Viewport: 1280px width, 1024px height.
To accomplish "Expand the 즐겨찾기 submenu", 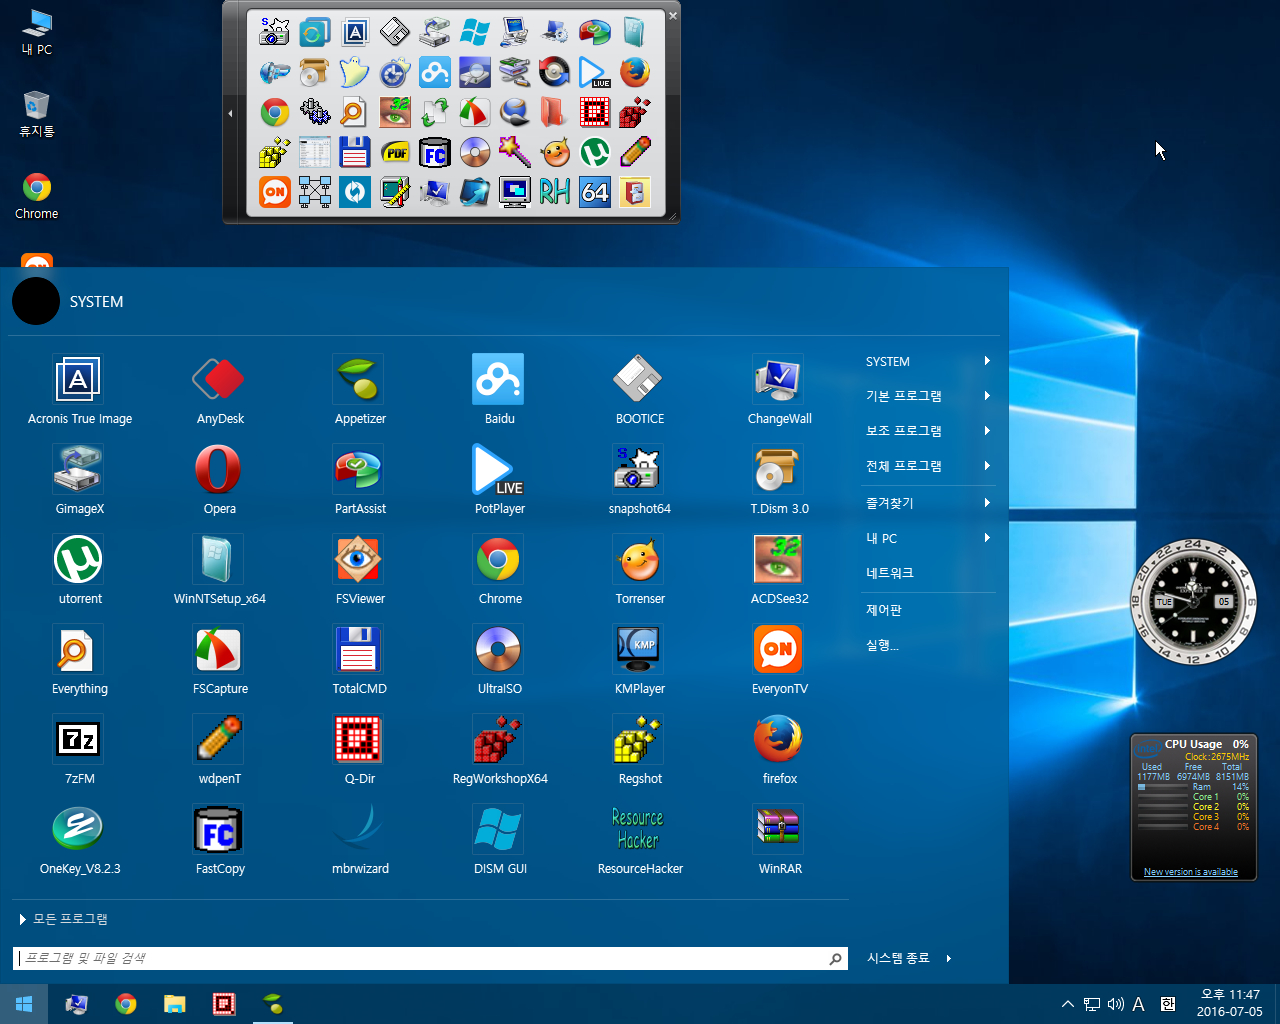I will pos(928,503).
